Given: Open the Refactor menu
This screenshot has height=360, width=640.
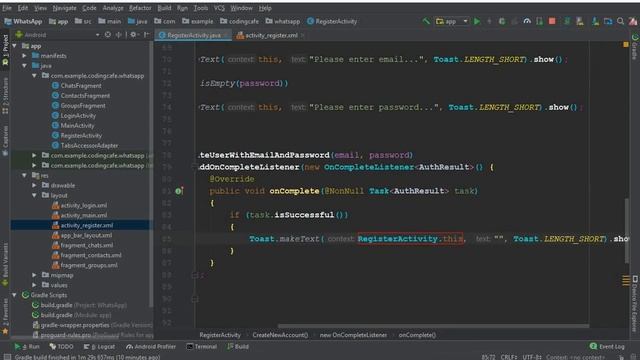Looking at the screenshot, I should pyautogui.click(x=140, y=8).
